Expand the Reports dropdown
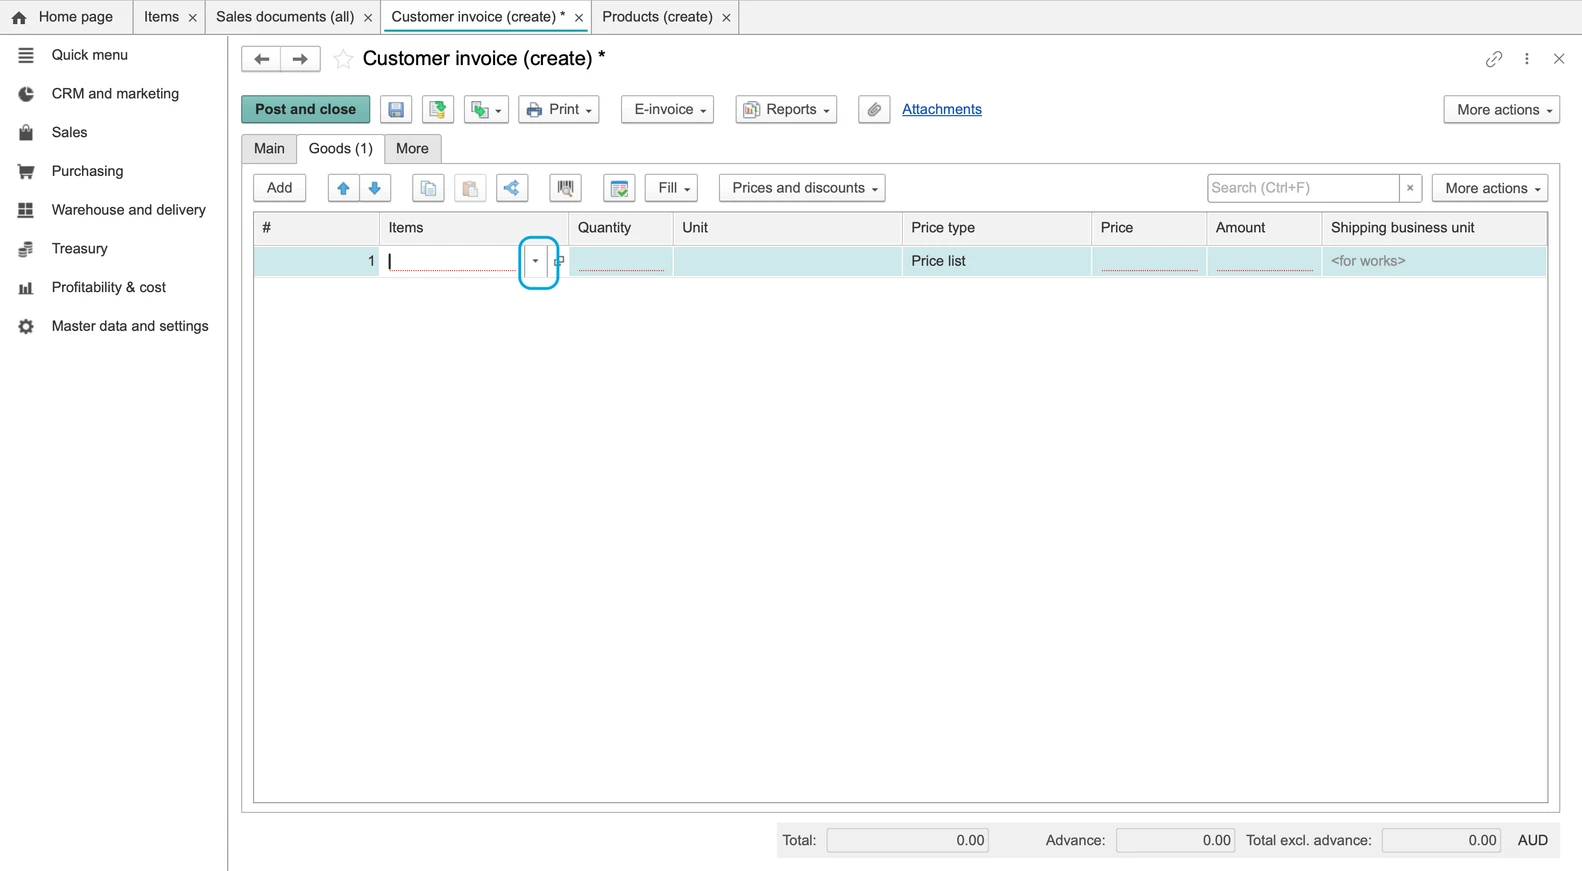Viewport: 1582px width, 871px height. coord(786,109)
